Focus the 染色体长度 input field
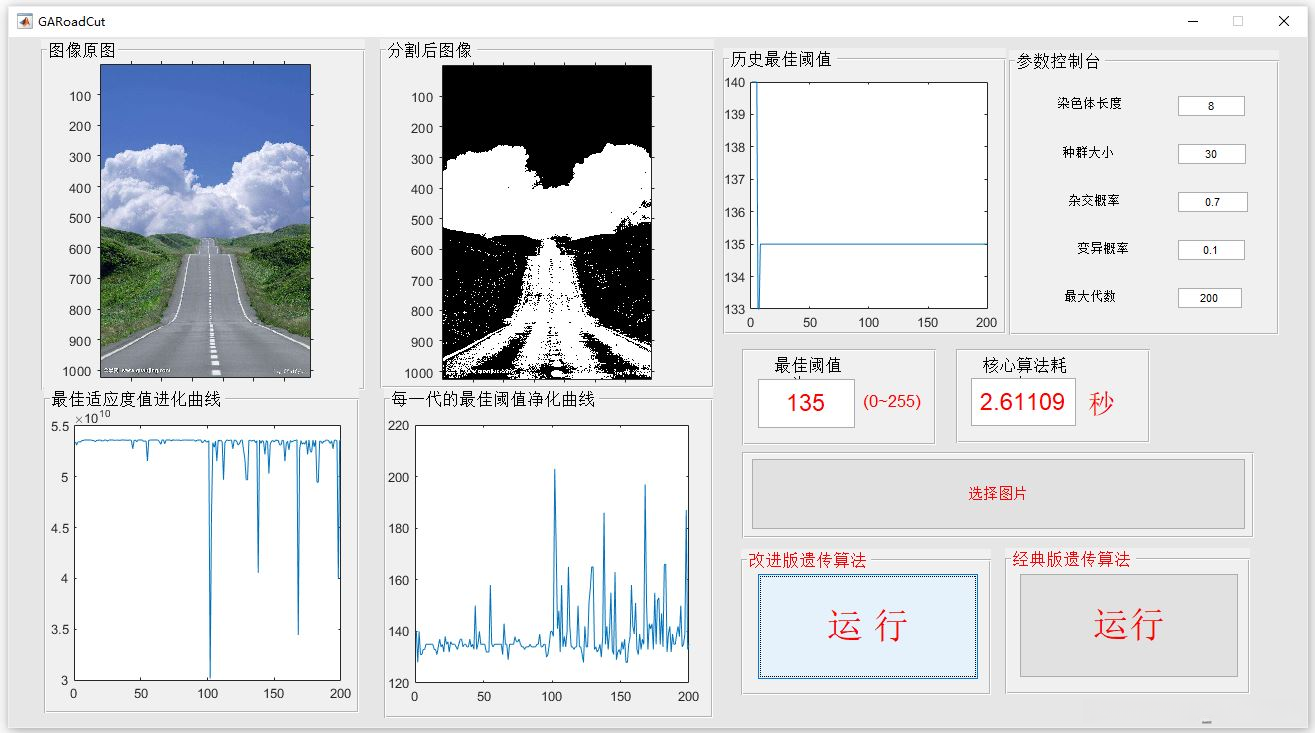The width and height of the screenshot is (1315, 733). 1211,106
